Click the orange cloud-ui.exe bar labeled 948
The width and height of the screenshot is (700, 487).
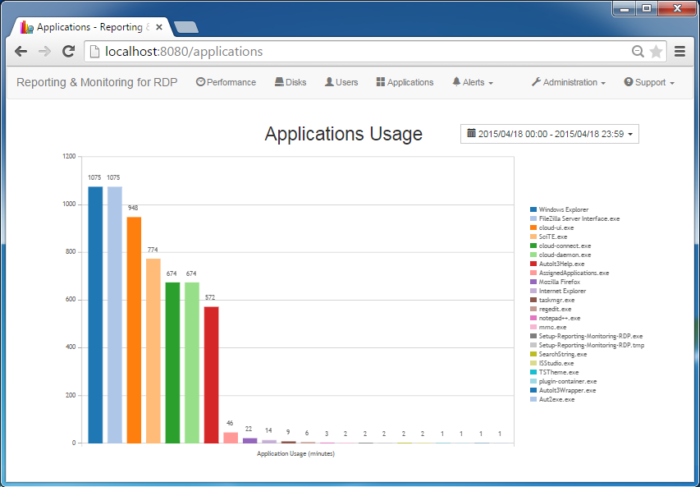coord(134,330)
